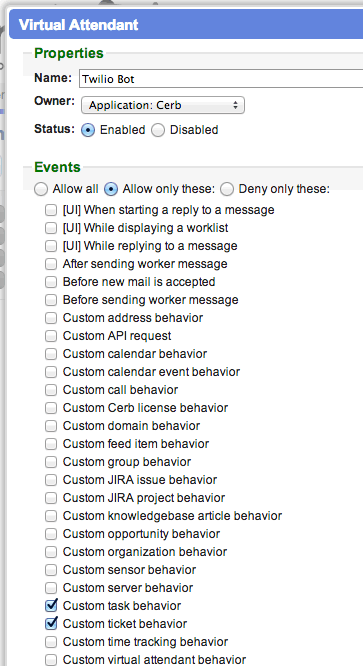Uncheck Custom ticket behavior

click(51, 623)
